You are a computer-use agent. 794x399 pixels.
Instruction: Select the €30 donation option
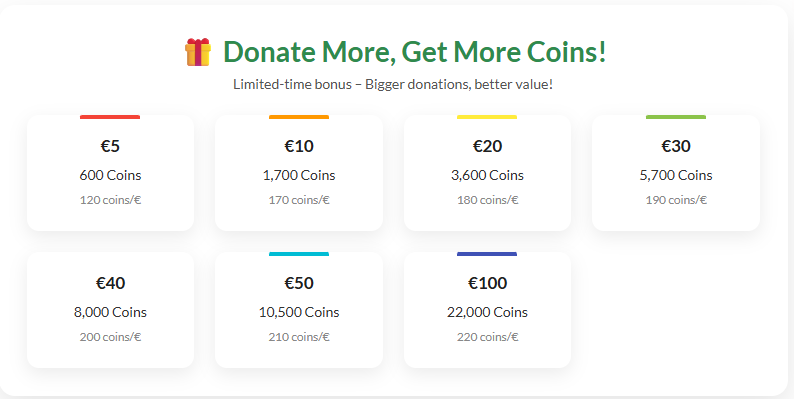click(676, 173)
